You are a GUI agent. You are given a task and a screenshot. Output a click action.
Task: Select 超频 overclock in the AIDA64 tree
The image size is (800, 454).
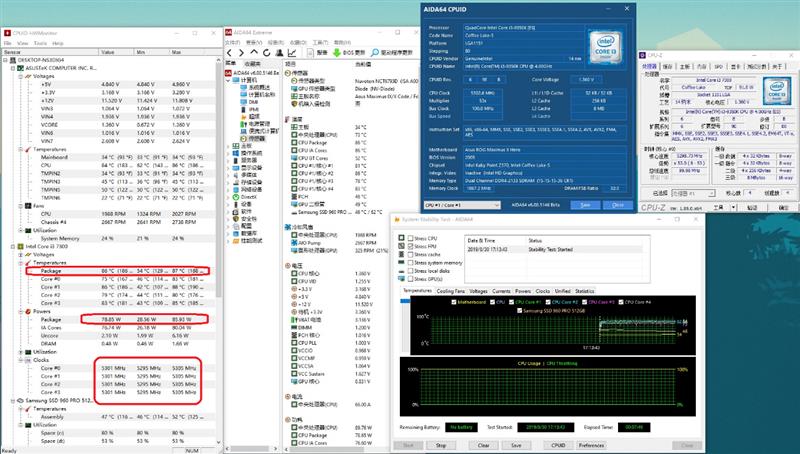(249, 116)
